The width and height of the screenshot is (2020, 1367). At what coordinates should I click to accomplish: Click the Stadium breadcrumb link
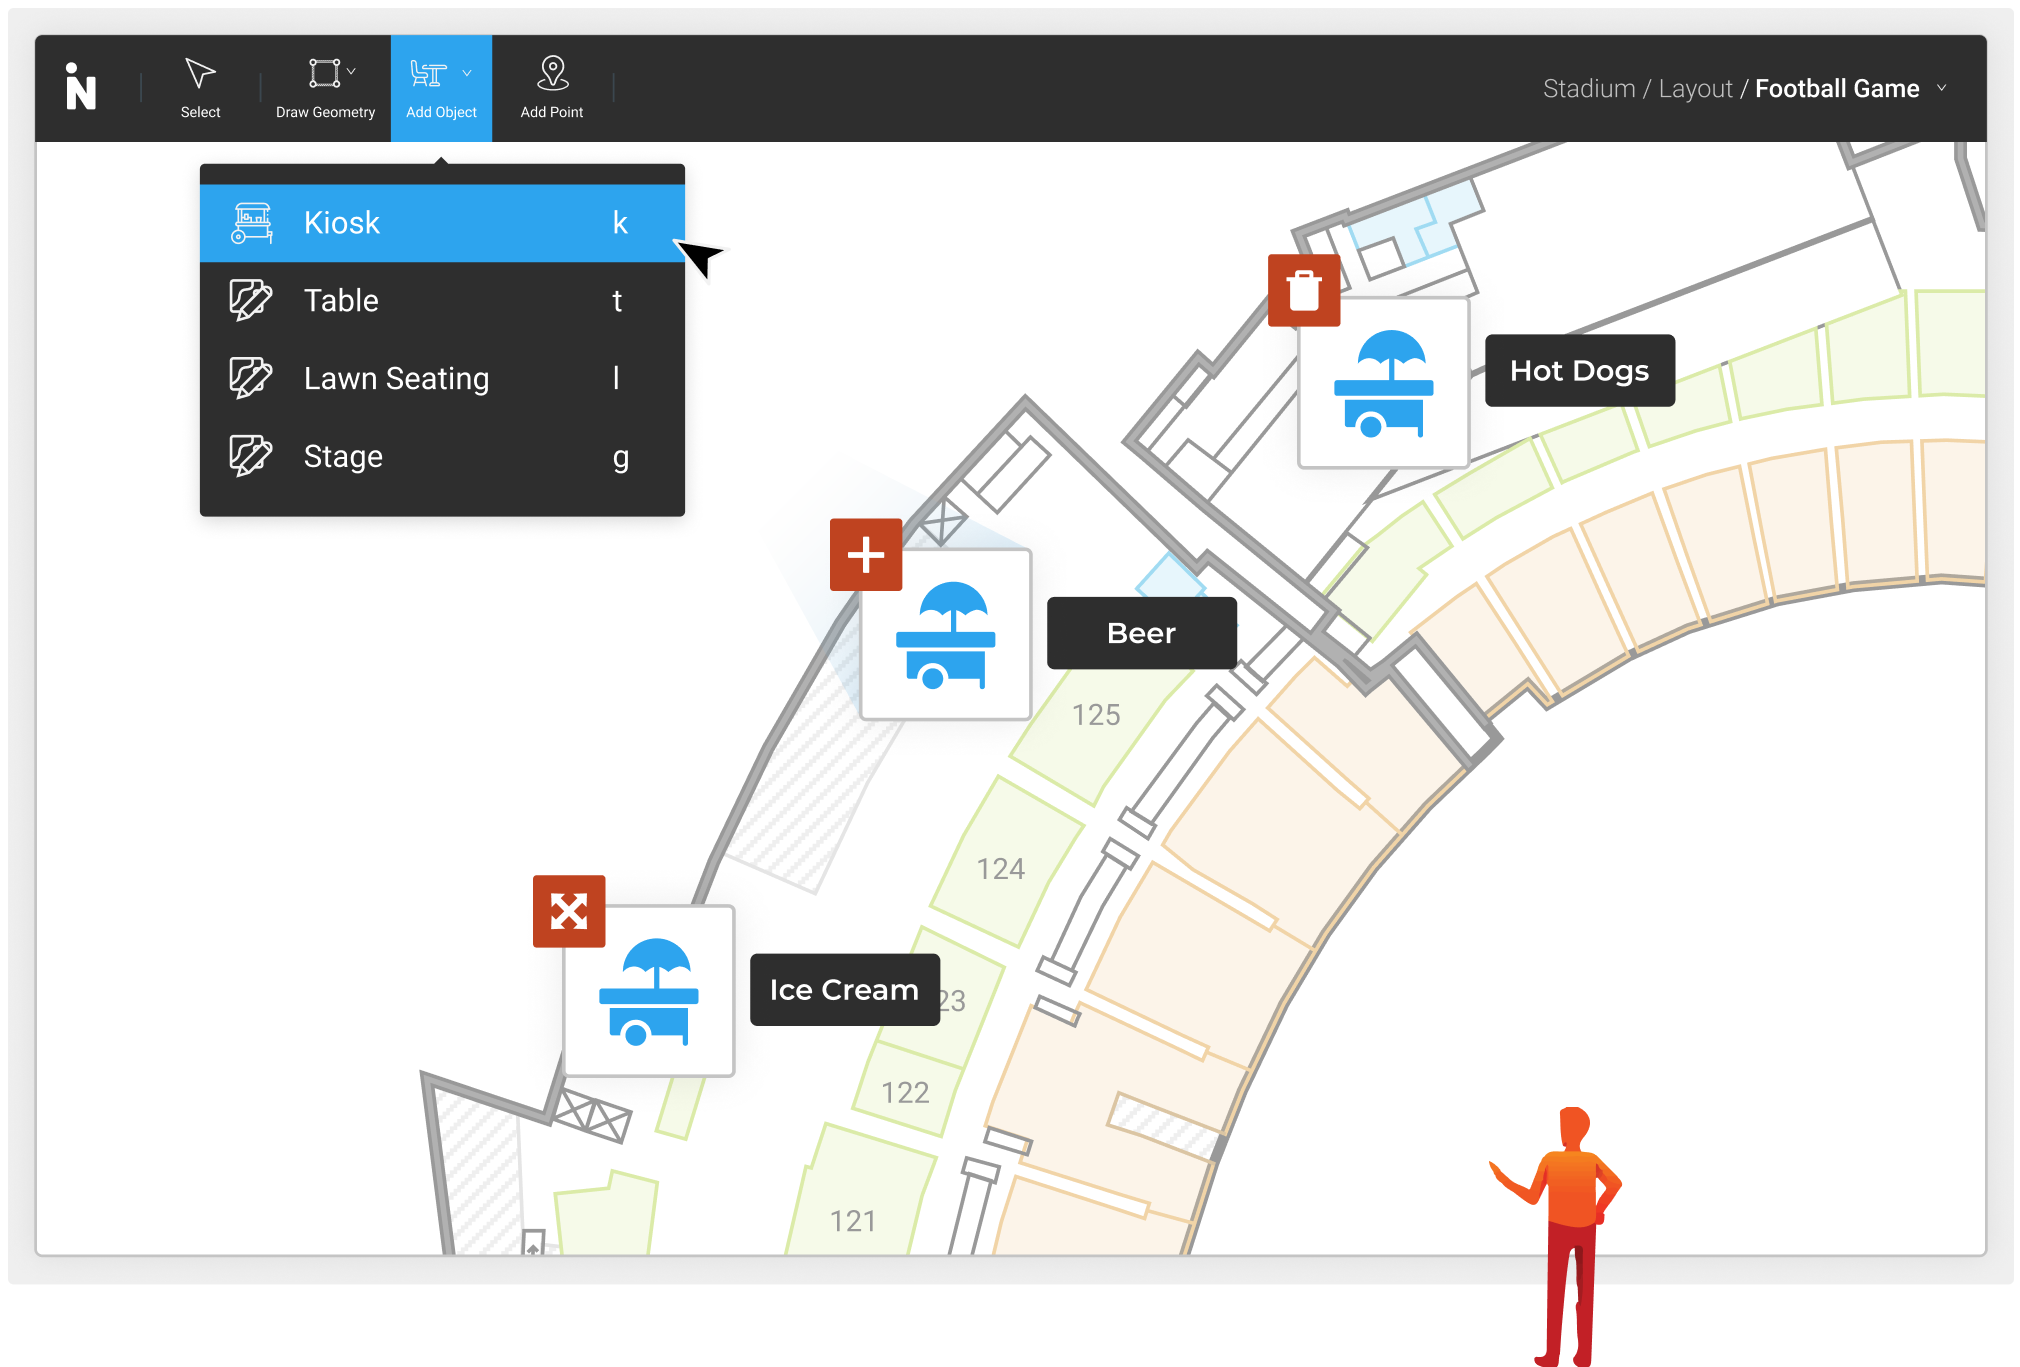click(x=1588, y=89)
